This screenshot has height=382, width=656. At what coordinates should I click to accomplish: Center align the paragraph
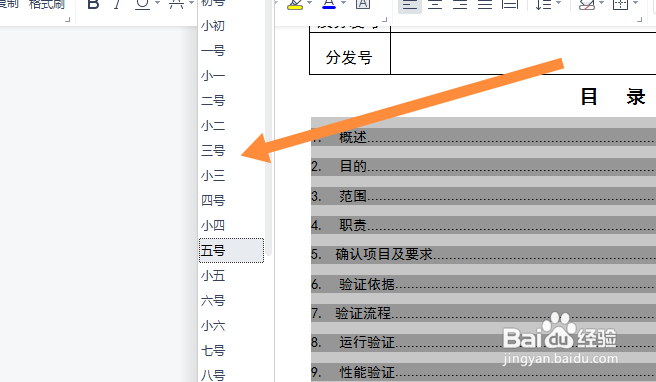coord(435,4)
